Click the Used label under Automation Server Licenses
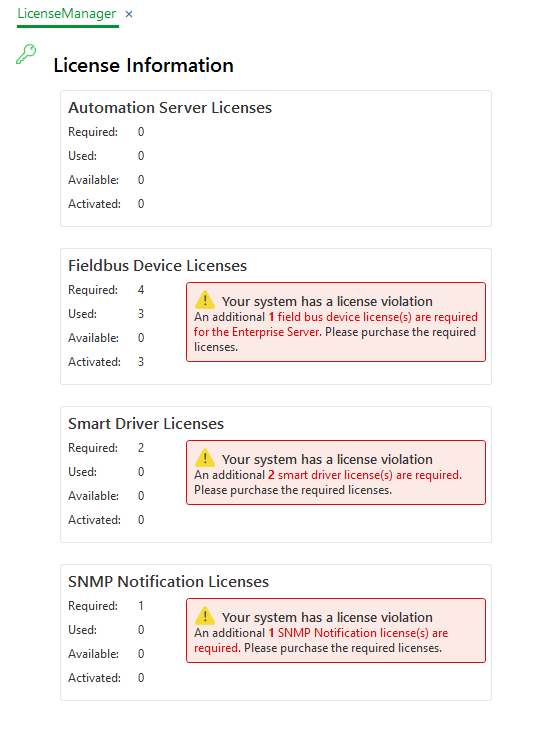Viewport: 540px width, 733px height. coord(83,156)
